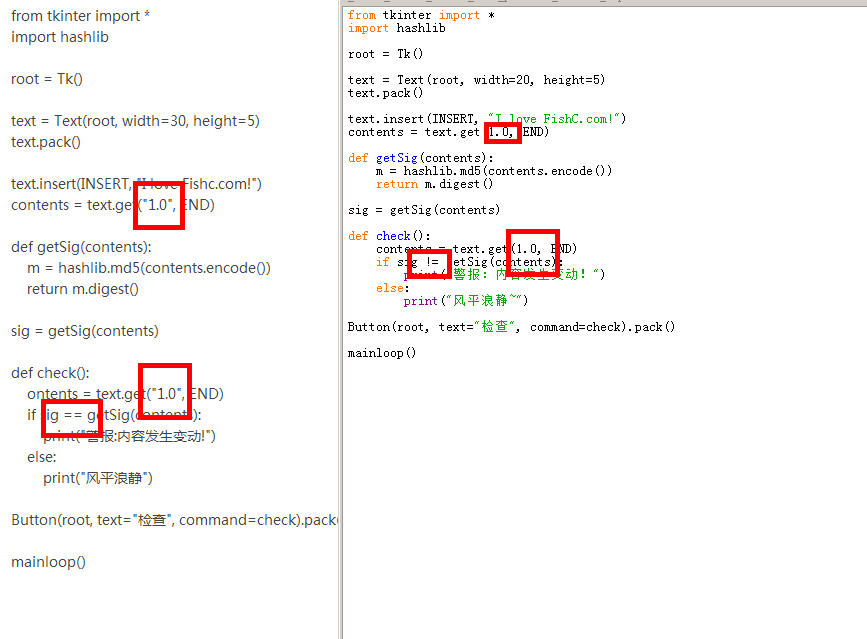Click "def getSig(contents):" in left pane

tap(81, 247)
